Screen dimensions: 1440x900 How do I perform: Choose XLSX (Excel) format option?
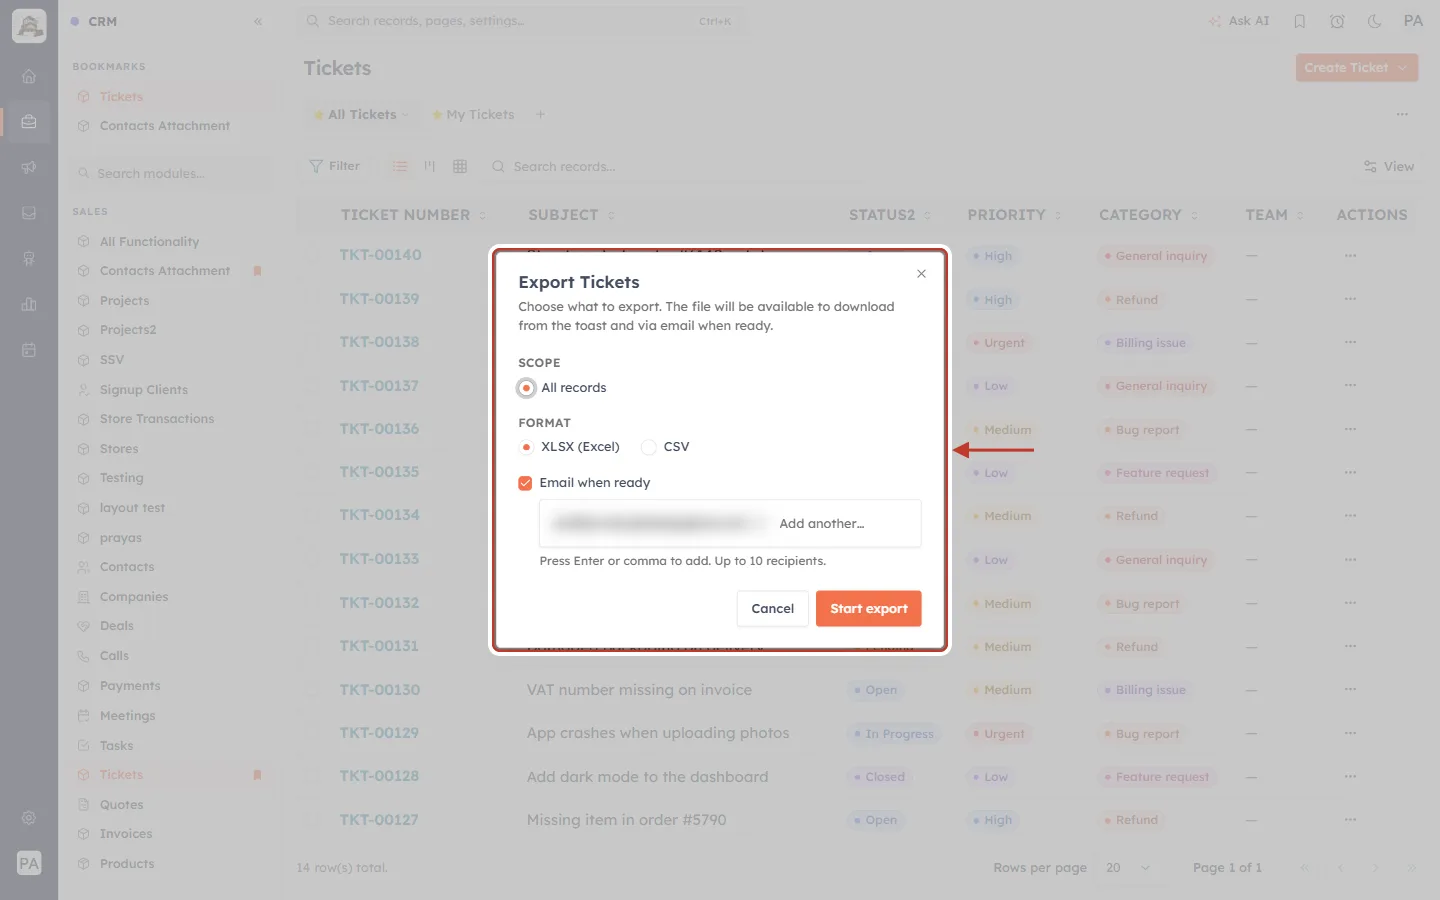tap(526, 447)
